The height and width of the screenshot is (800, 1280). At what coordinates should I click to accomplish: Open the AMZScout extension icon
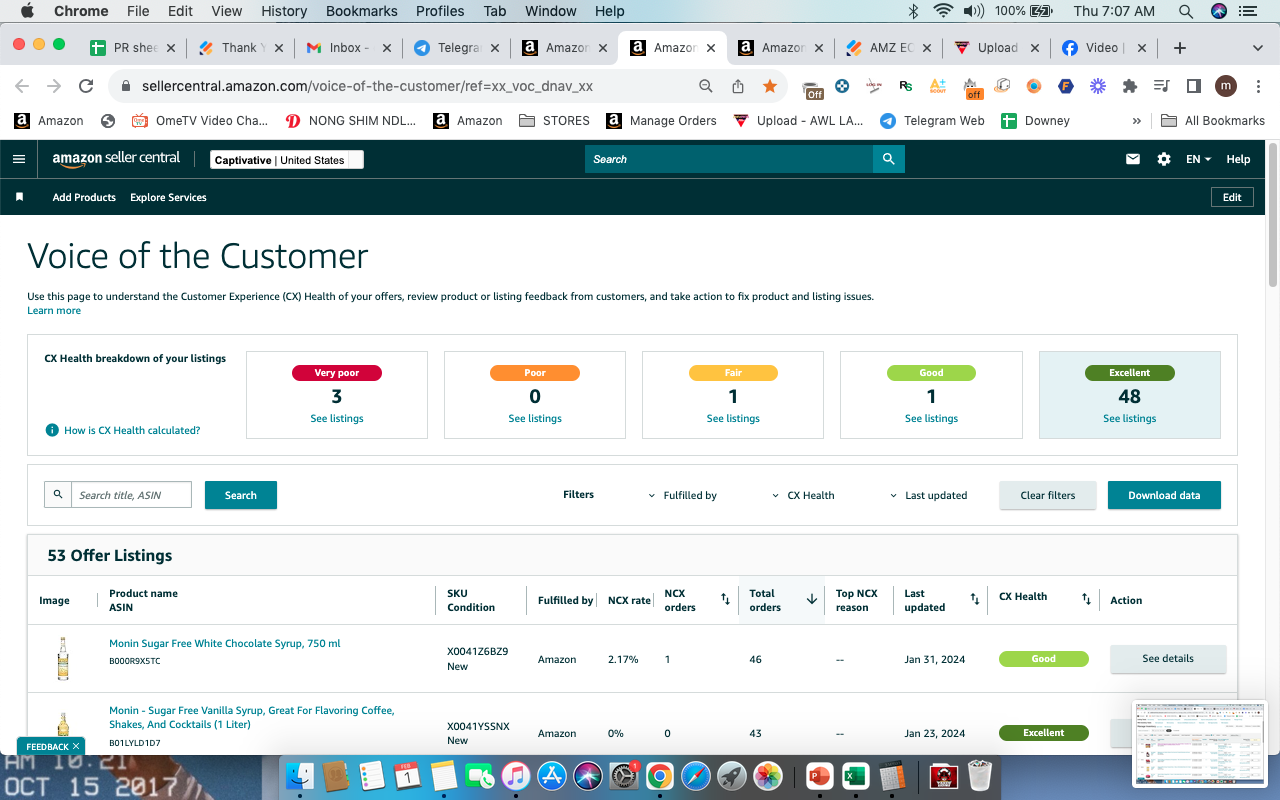point(937,87)
